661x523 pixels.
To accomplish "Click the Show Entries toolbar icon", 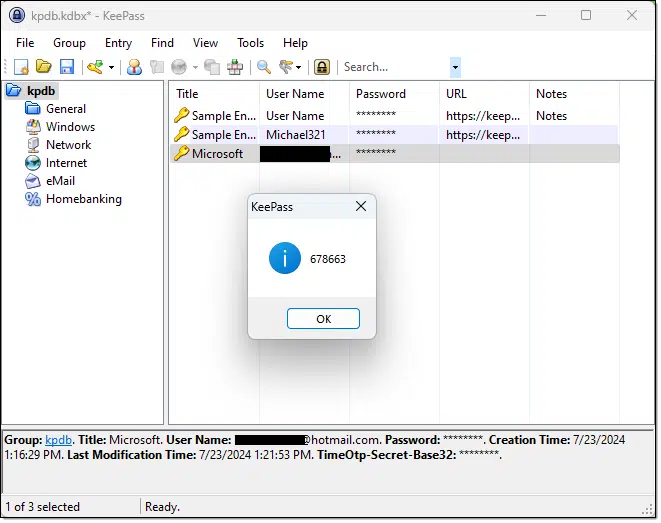I will click(x=286, y=67).
